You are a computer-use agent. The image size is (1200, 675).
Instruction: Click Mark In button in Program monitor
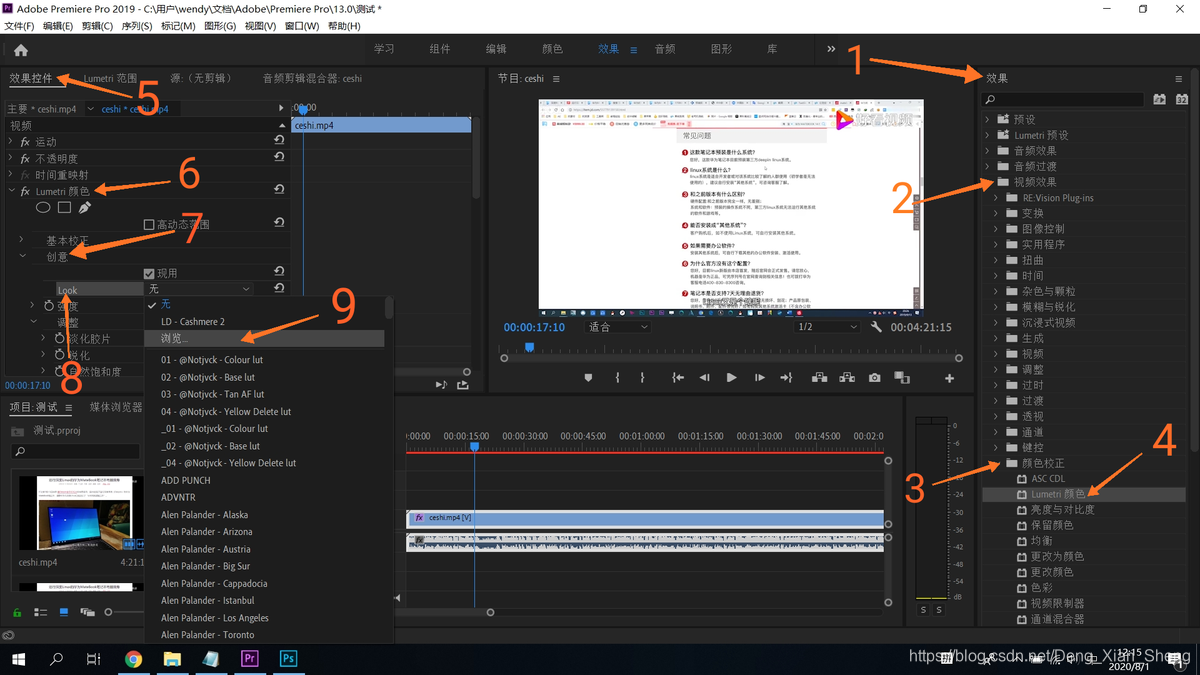tap(617, 378)
